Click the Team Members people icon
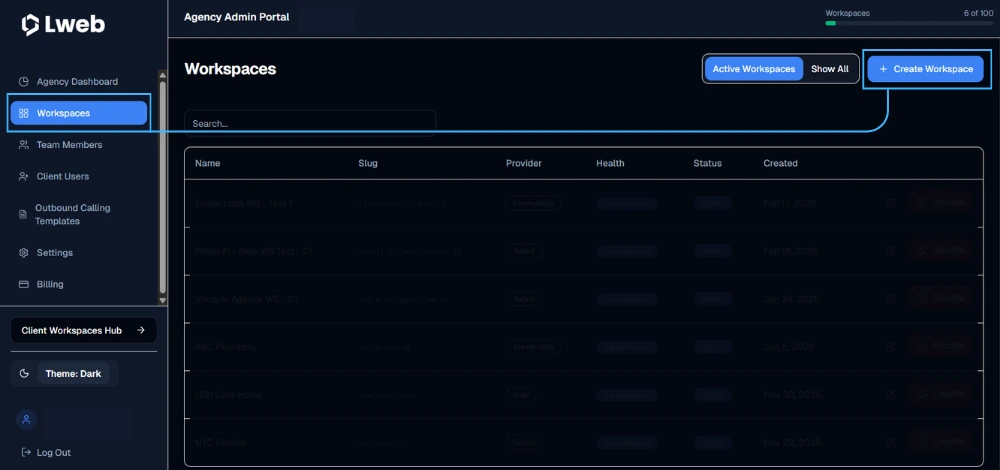1000x470 pixels. [24, 145]
